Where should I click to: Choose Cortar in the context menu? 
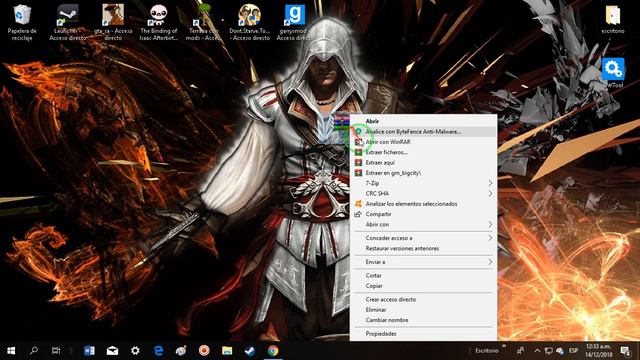coord(424,276)
